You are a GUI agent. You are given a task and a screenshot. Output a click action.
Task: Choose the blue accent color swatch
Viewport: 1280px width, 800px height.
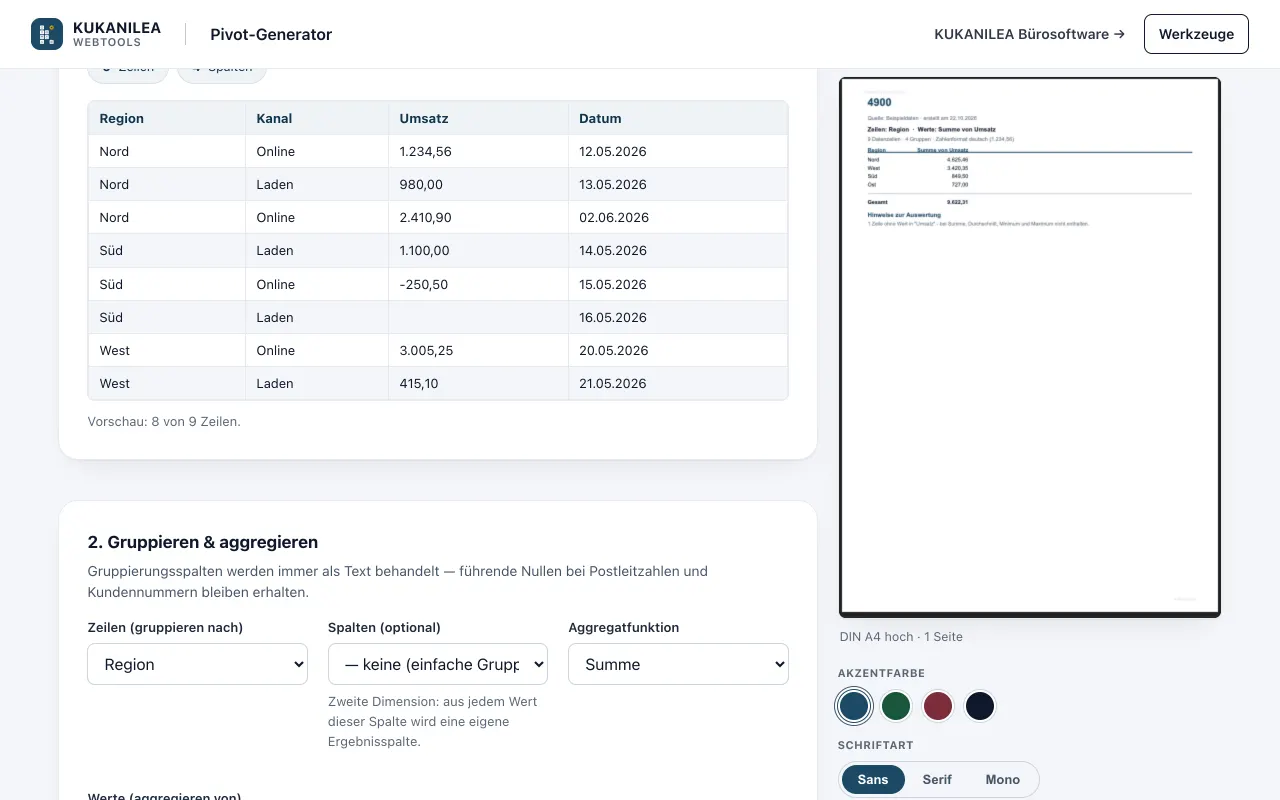[x=854, y=706]
